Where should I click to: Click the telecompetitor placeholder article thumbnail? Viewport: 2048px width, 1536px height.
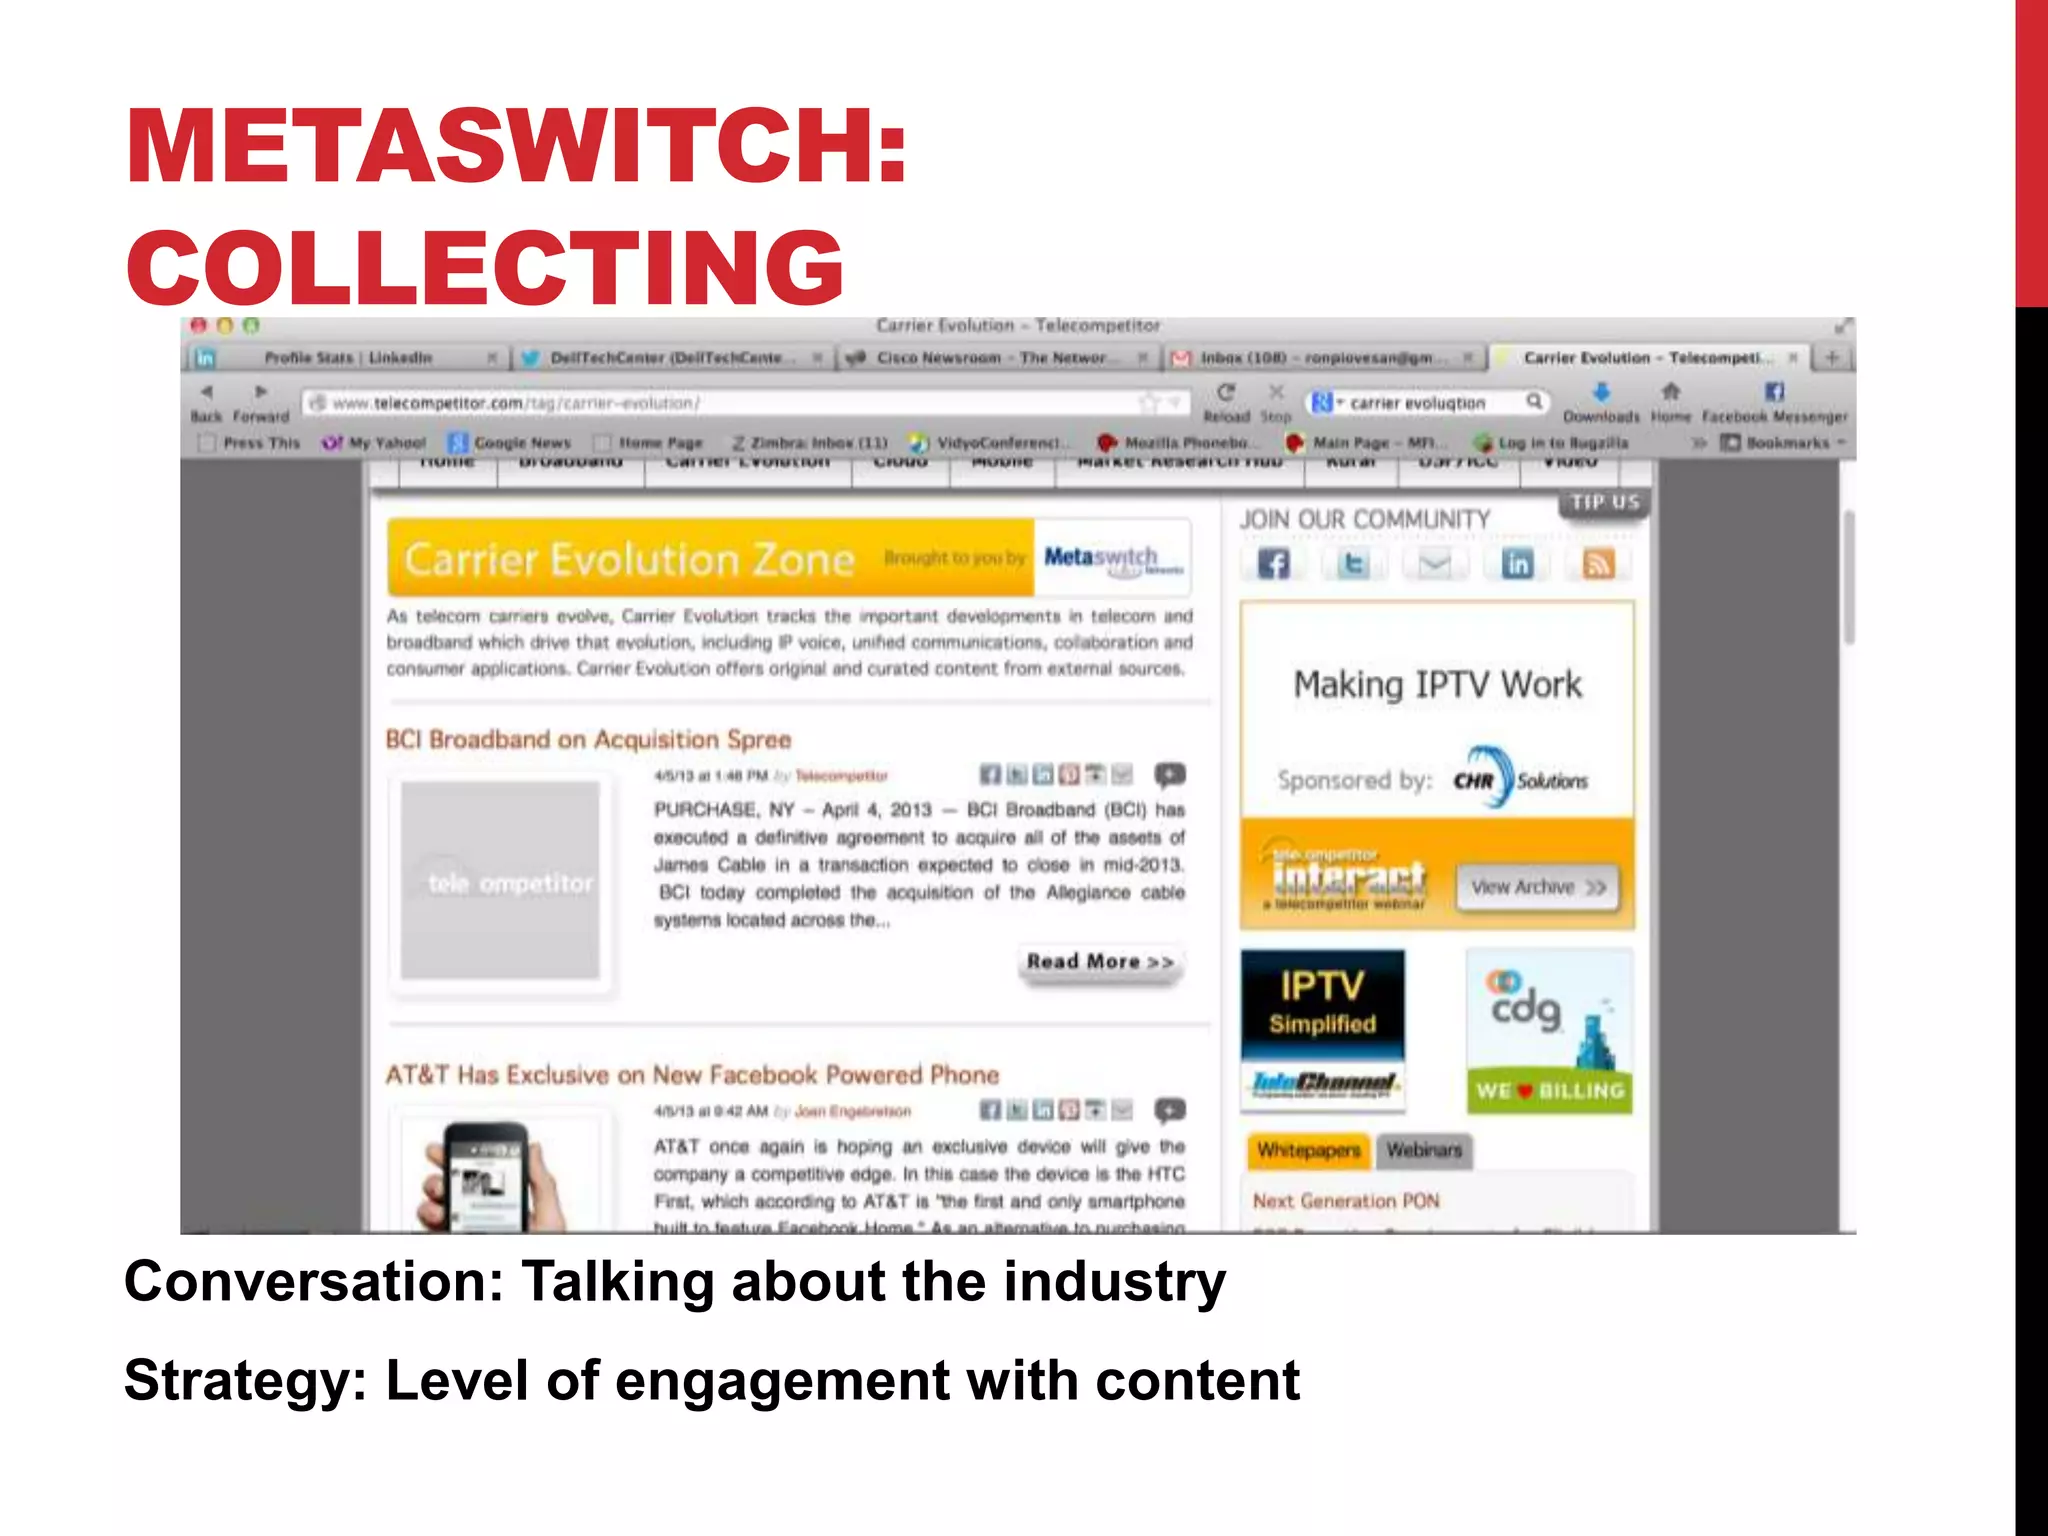[x=501, y=881]
